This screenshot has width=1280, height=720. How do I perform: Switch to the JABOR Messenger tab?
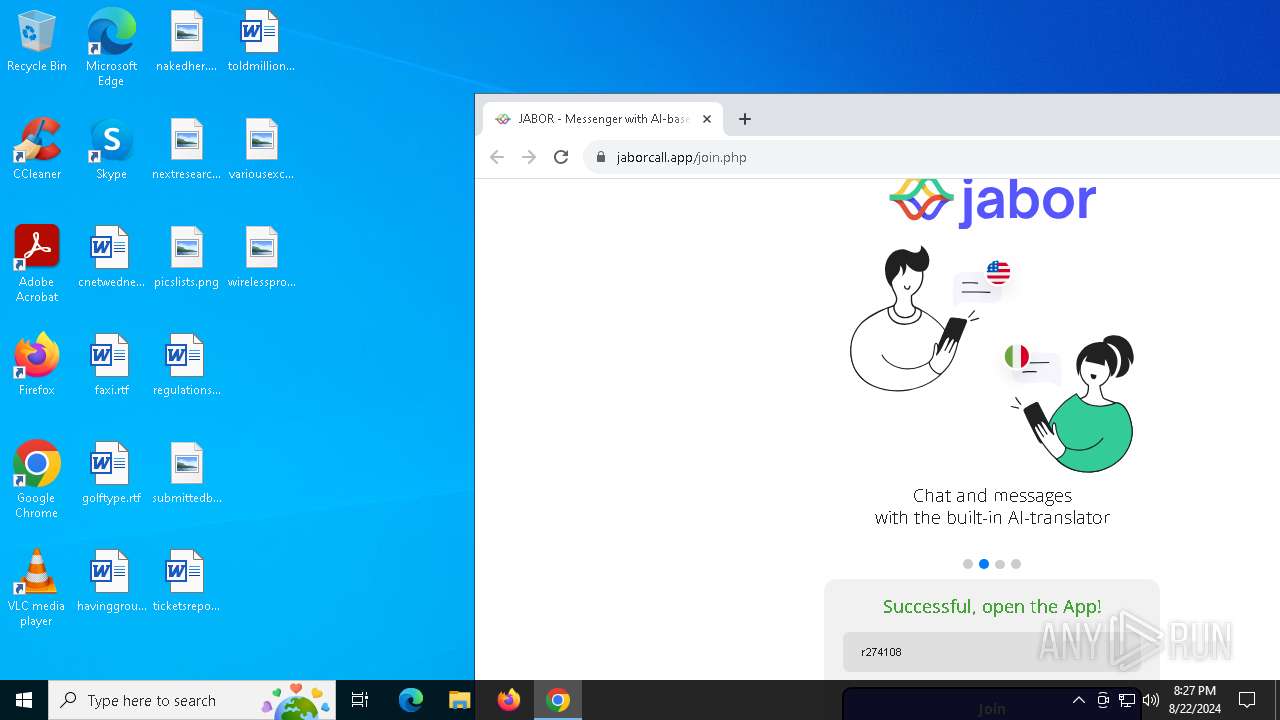coord(603,119)
